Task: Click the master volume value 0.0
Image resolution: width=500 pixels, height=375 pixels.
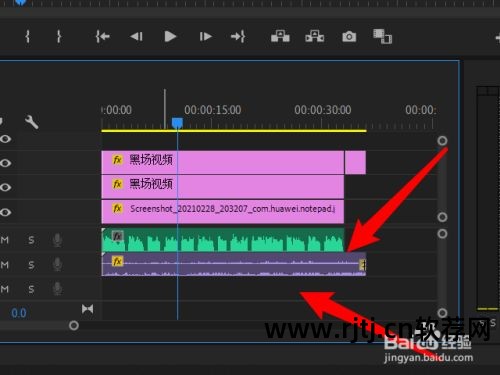Action: tap(19, 313)
